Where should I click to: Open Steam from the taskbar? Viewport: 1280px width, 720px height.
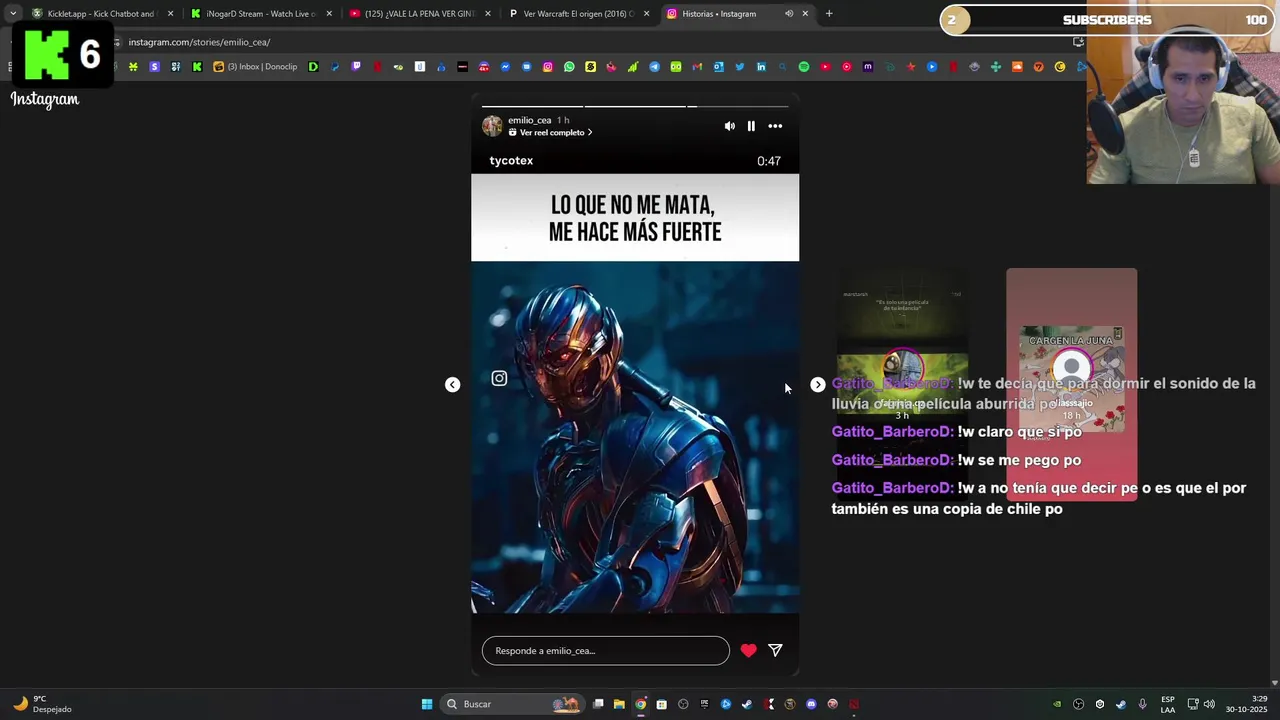point(747,704)
